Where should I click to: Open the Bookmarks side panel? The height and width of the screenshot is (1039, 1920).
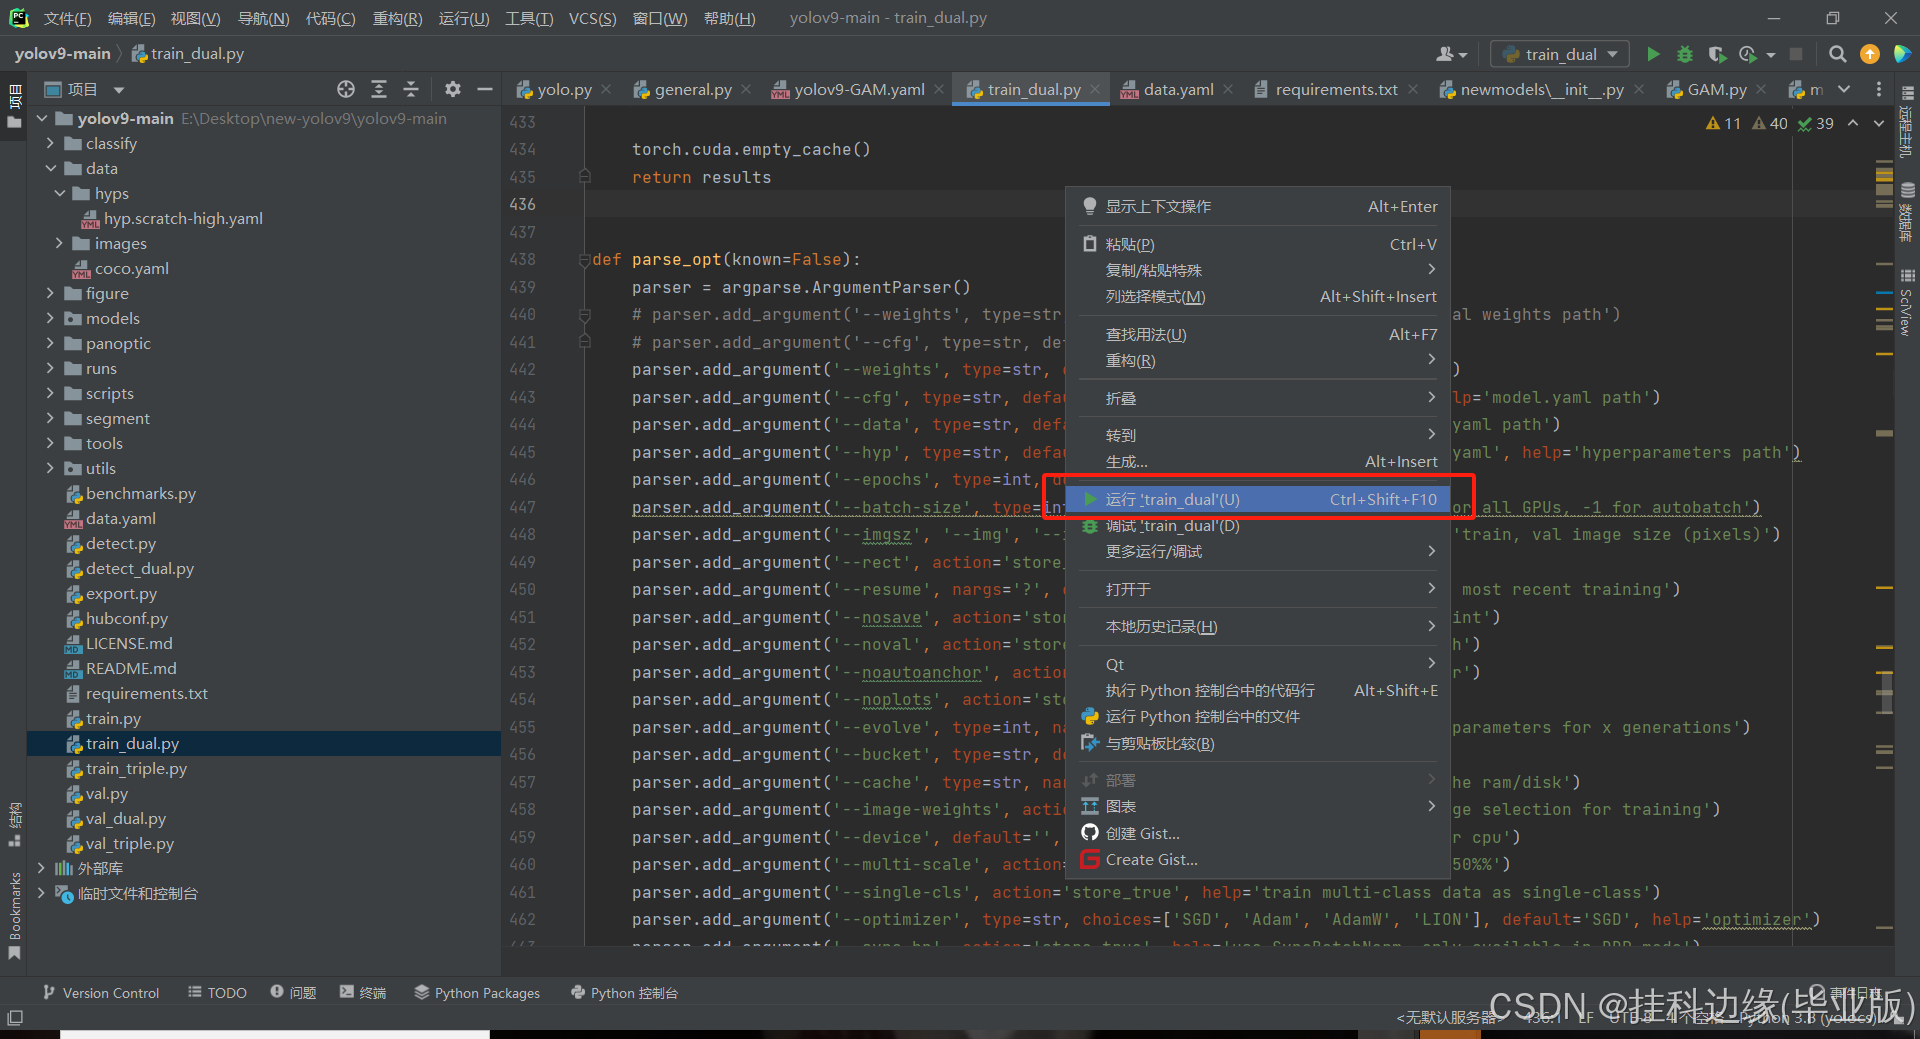(x=14, y=915)
